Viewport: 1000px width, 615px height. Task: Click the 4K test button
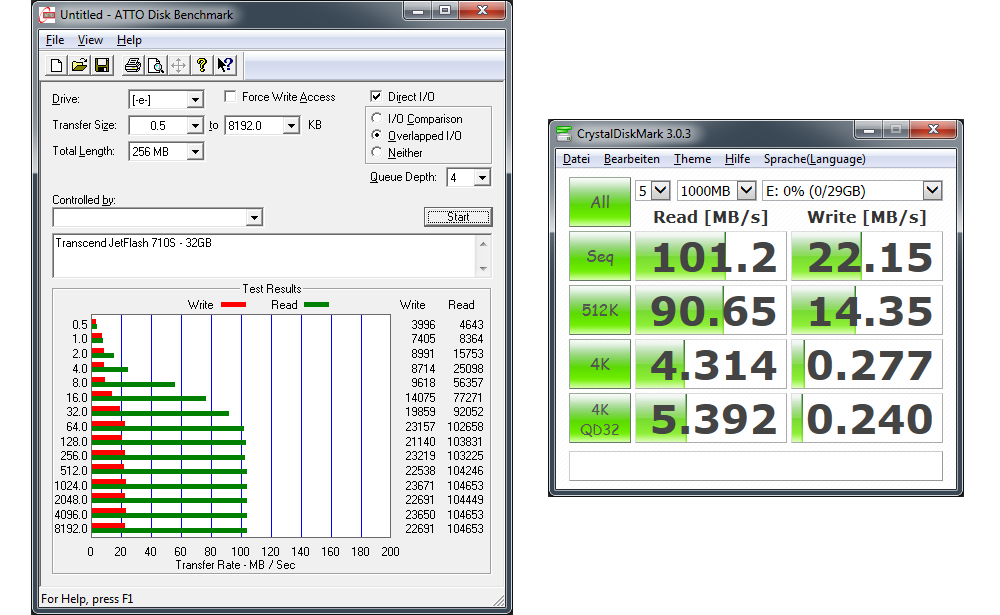pos(599,364)
